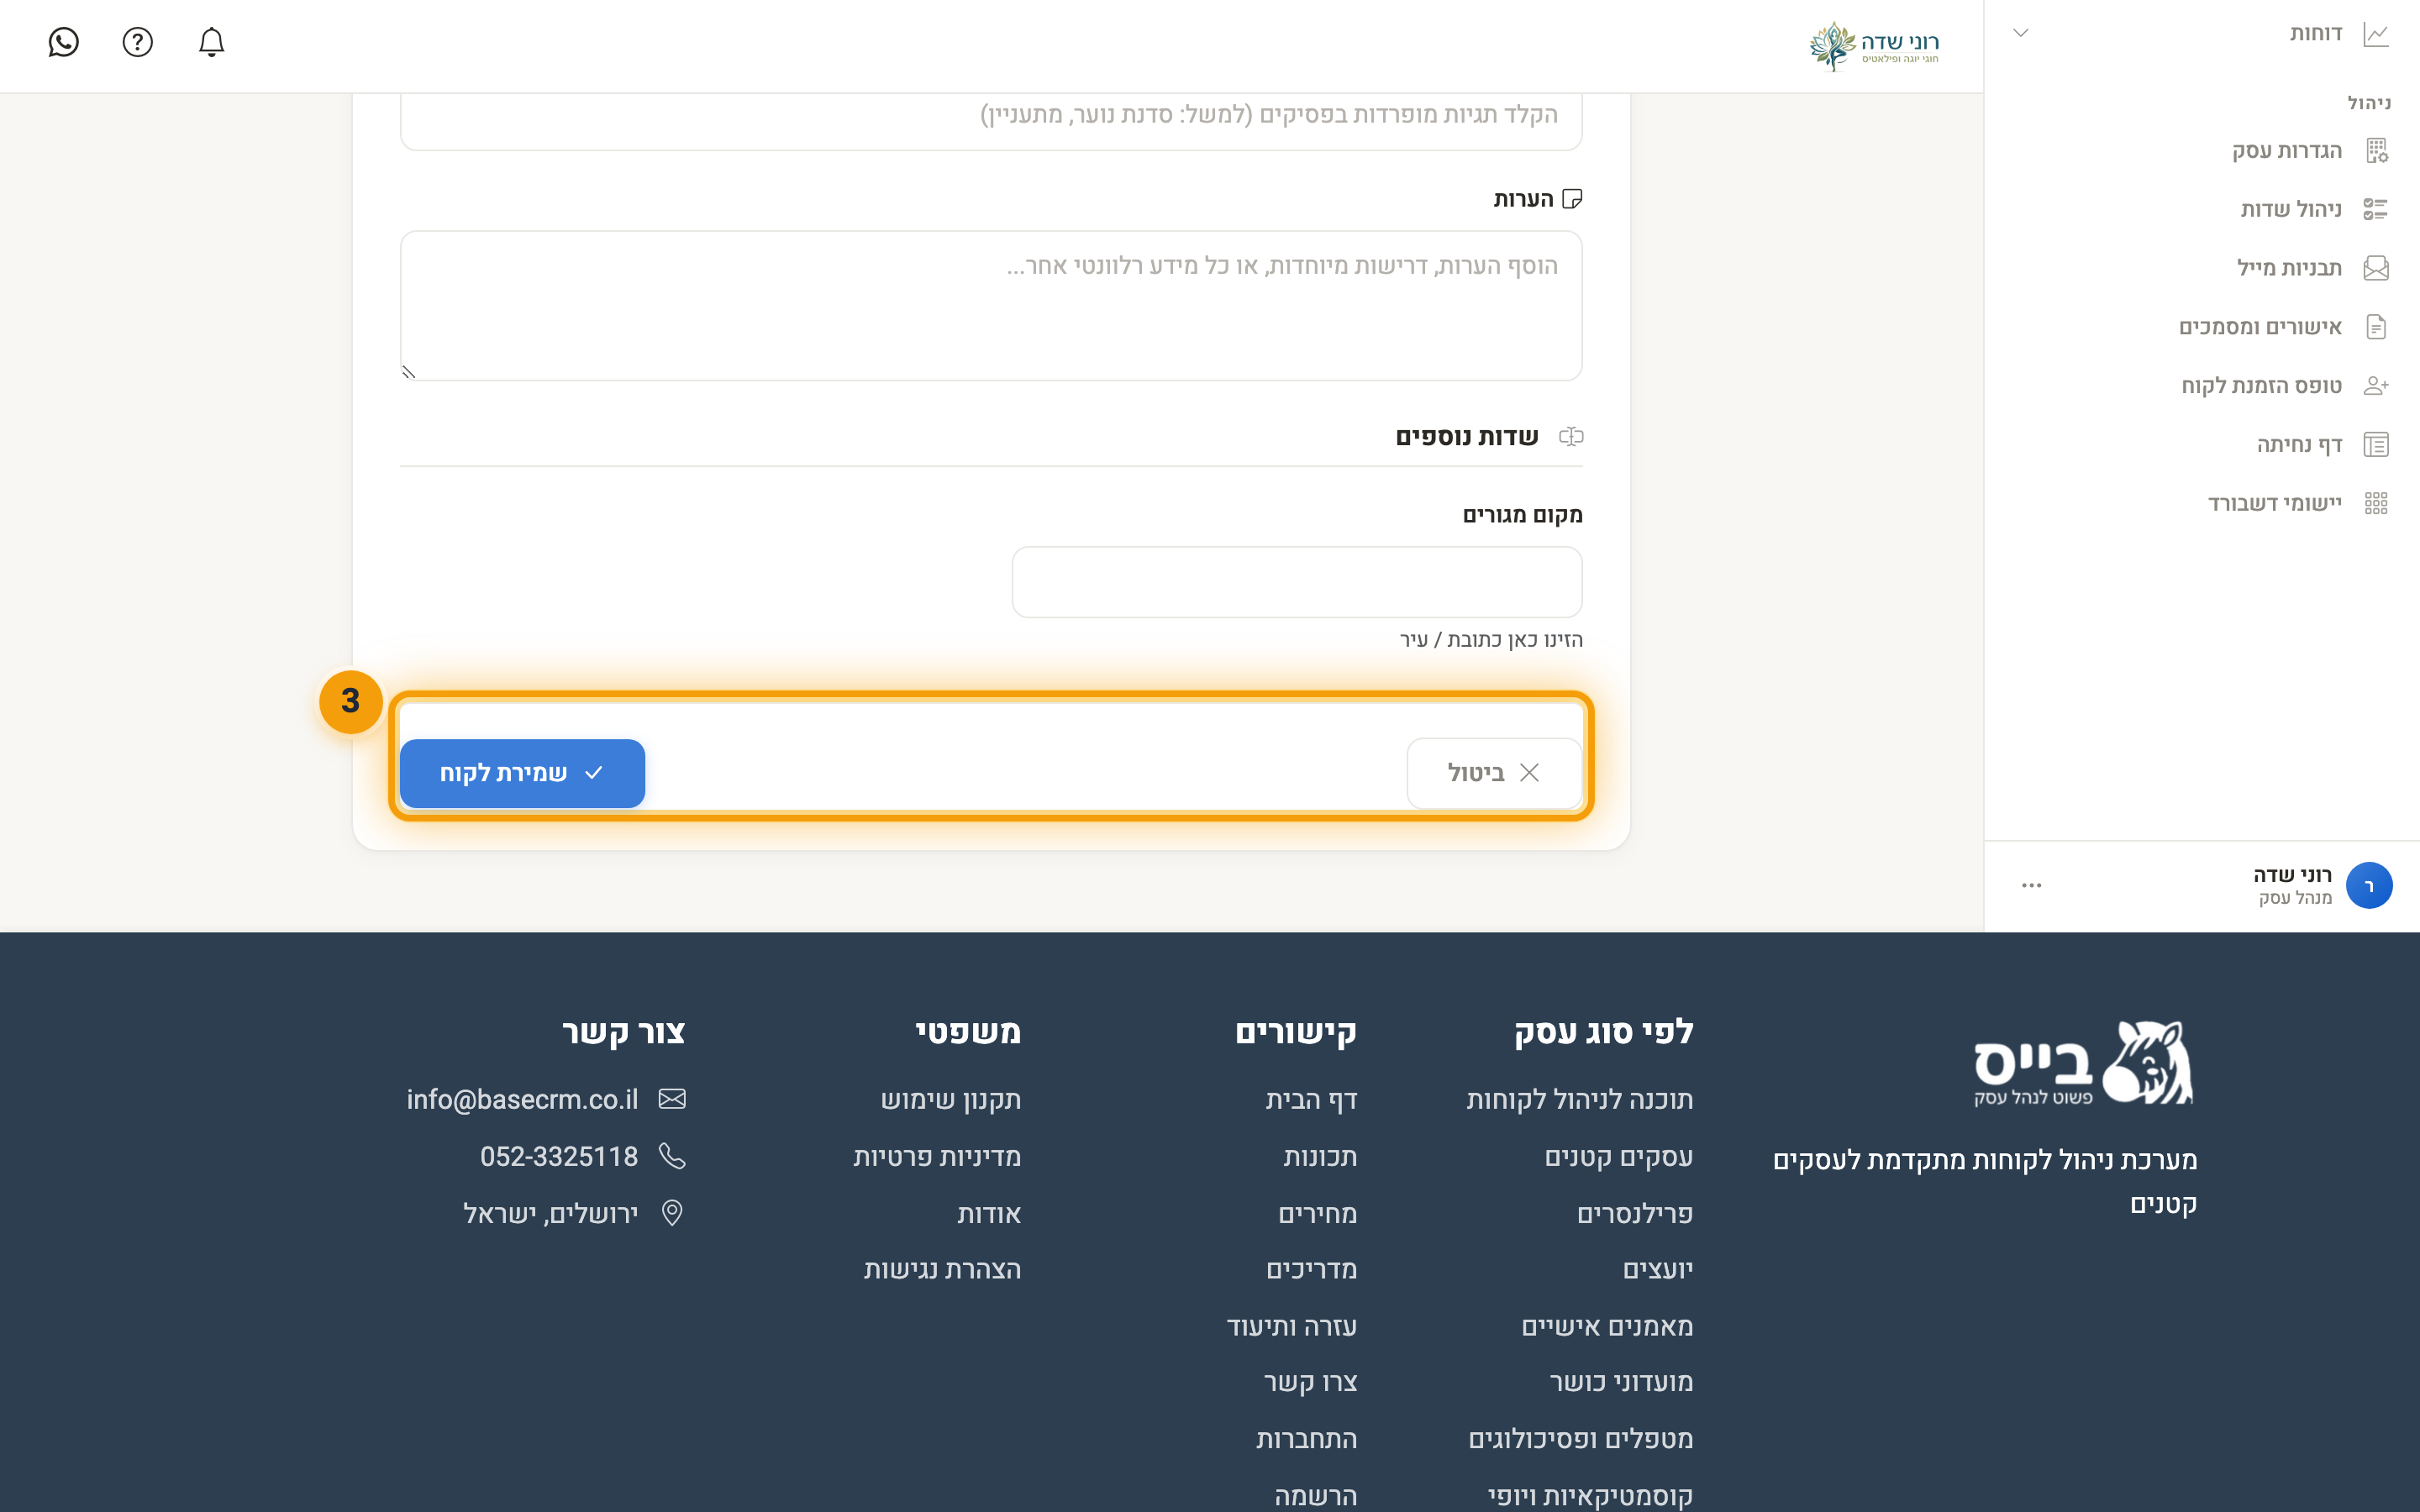The image size is (2420, 1512).
Task: Open the help question mark icon
Action: (x=137, y=42)
